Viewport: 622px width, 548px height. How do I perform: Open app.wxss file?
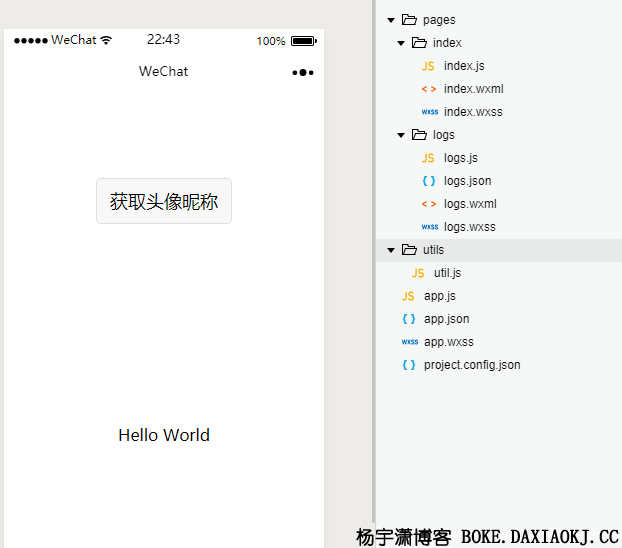pos(449,342)
